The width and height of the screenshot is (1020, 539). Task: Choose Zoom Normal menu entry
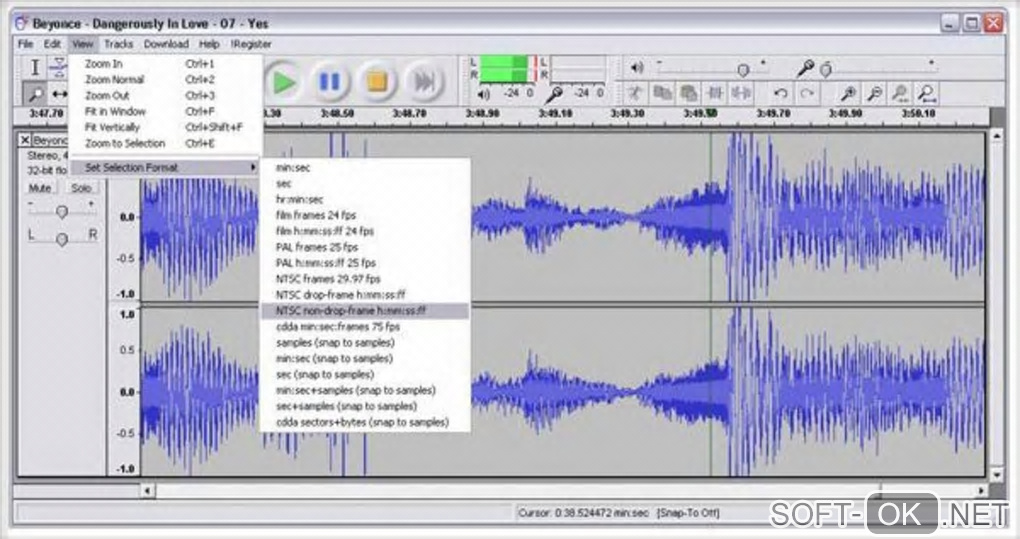165,79
